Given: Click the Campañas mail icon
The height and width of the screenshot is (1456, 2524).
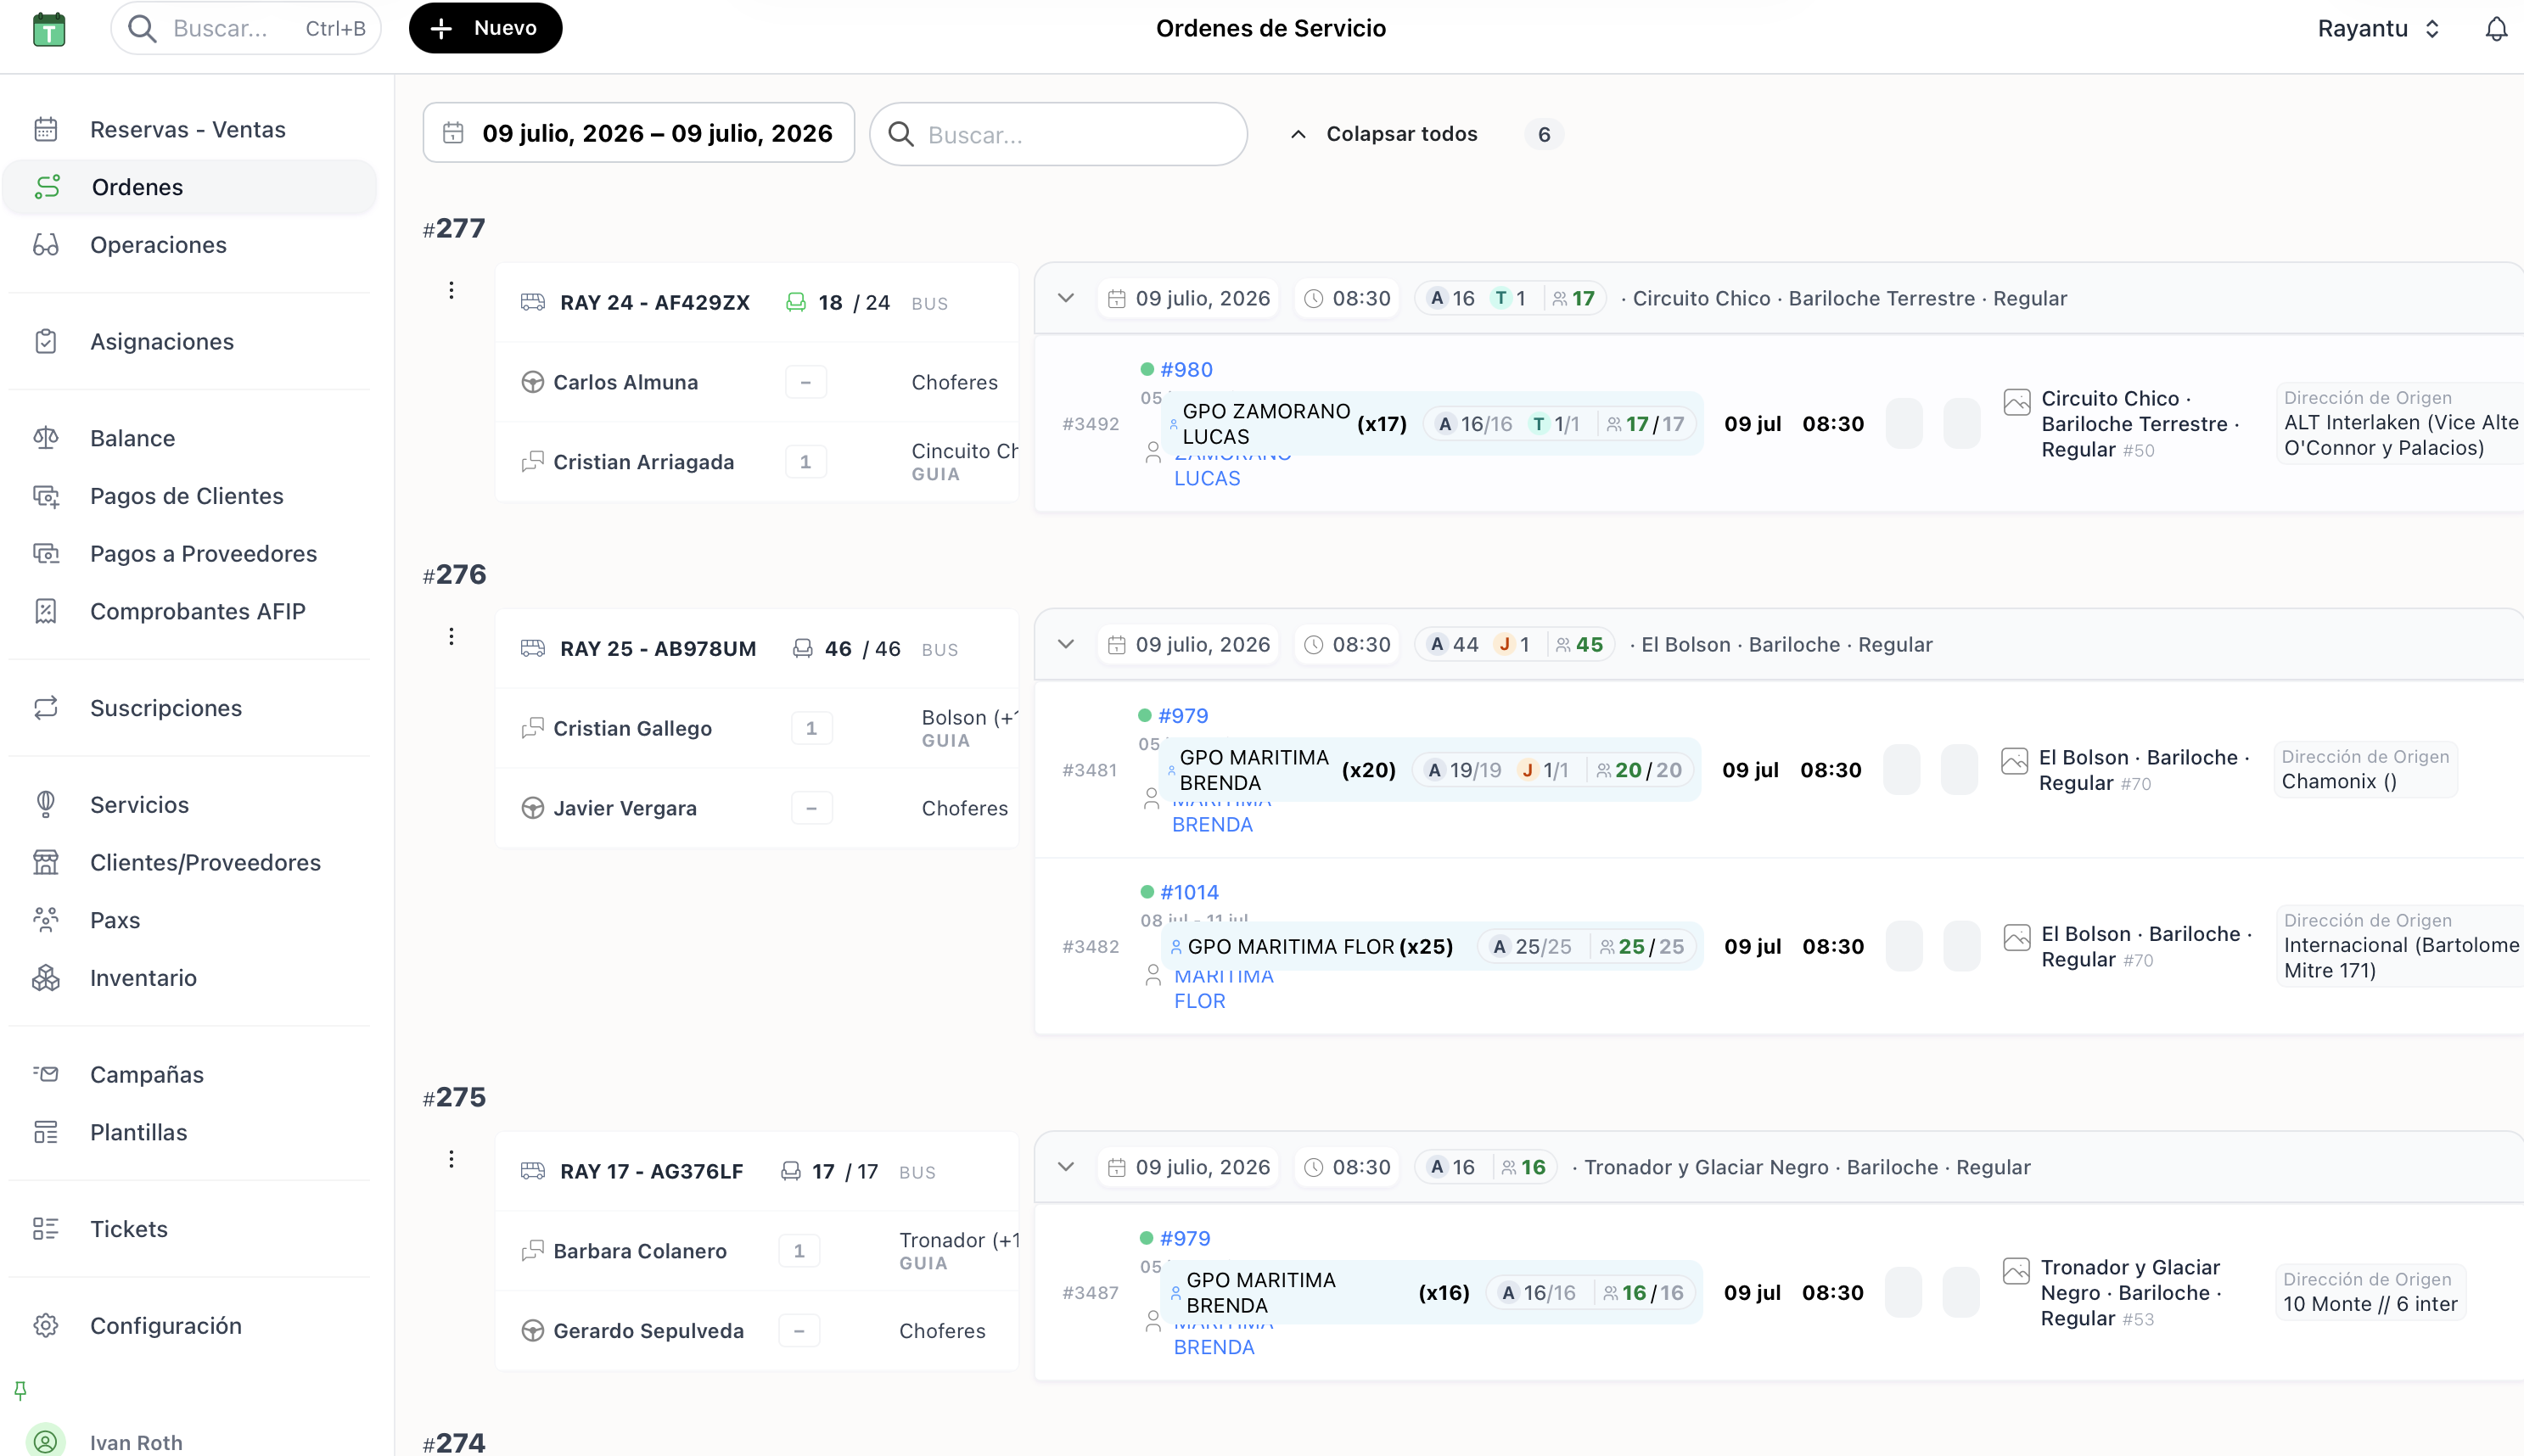Looking at the screenshot, I should tap(46, 1074).
